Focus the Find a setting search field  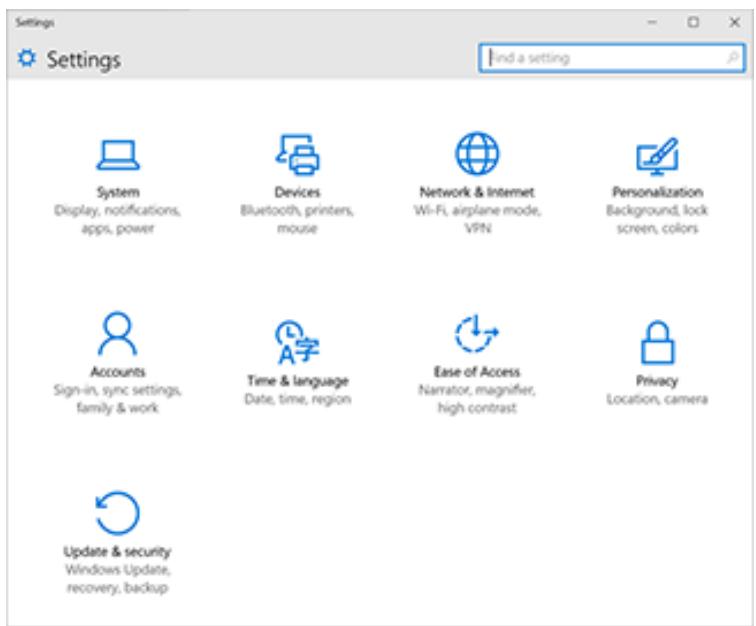point(612,58)
